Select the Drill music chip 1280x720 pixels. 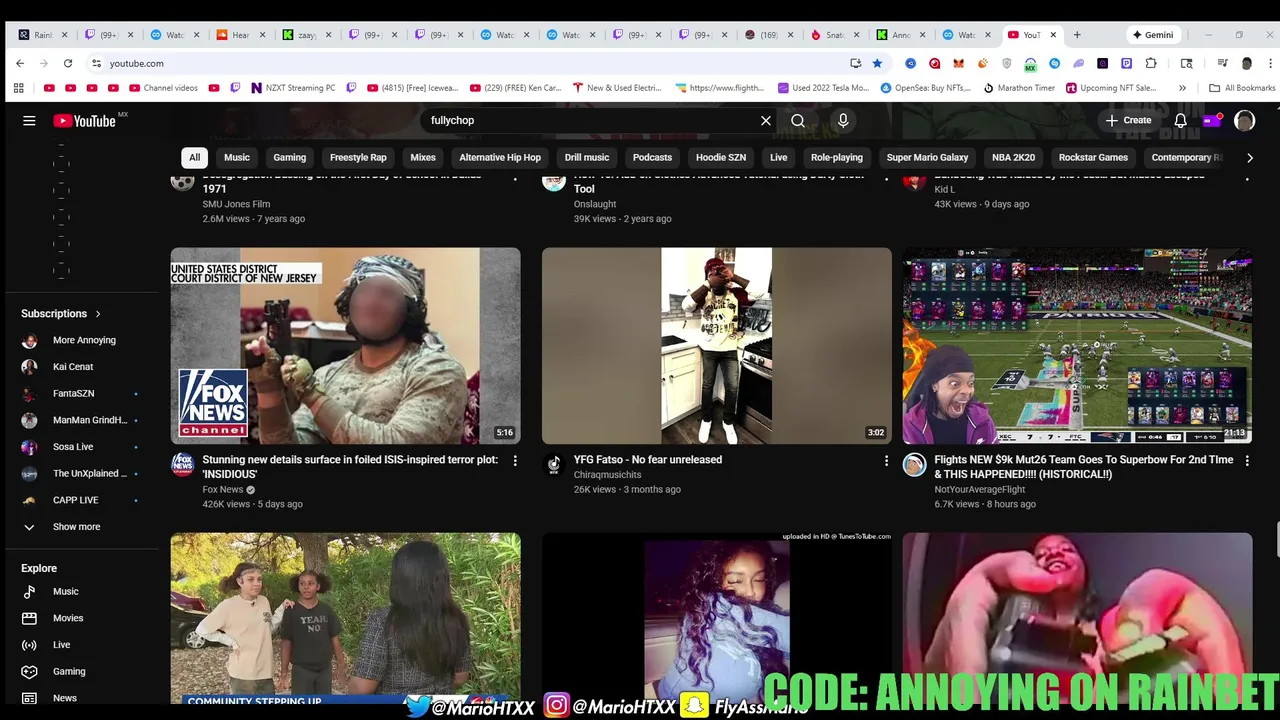click(587, 157)
